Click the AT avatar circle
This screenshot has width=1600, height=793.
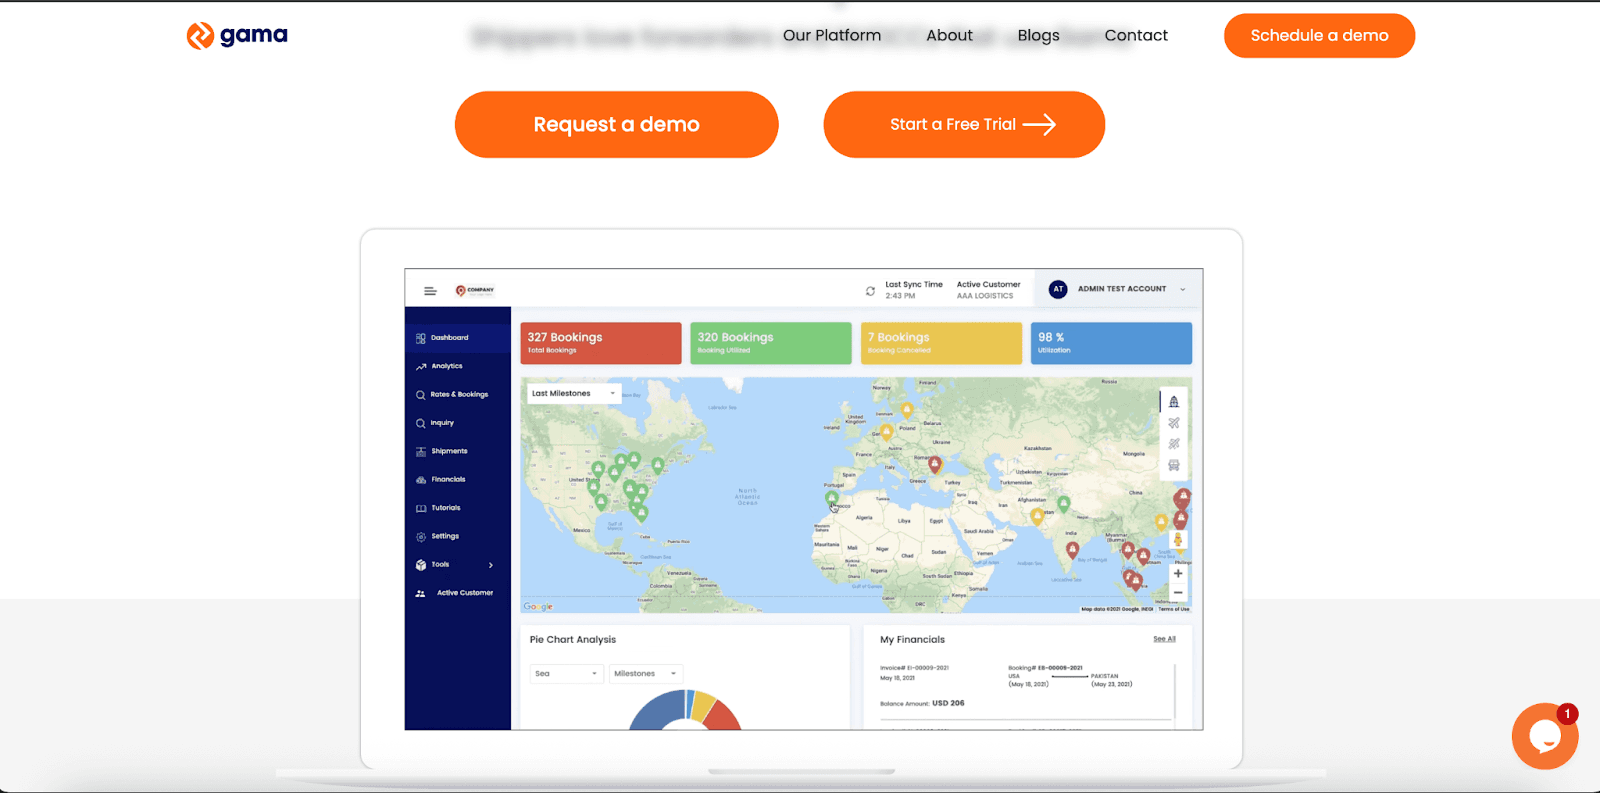click(x=1058, y=289)
